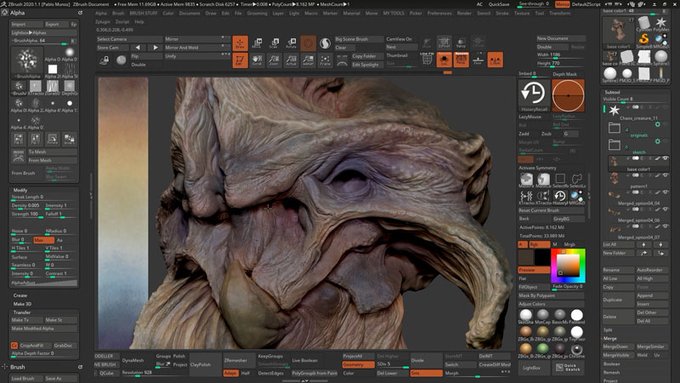Viewport: 680px width, 383px height.
Task: Select the large BrushAlpha thumbnail
Action: pos(27,62)
